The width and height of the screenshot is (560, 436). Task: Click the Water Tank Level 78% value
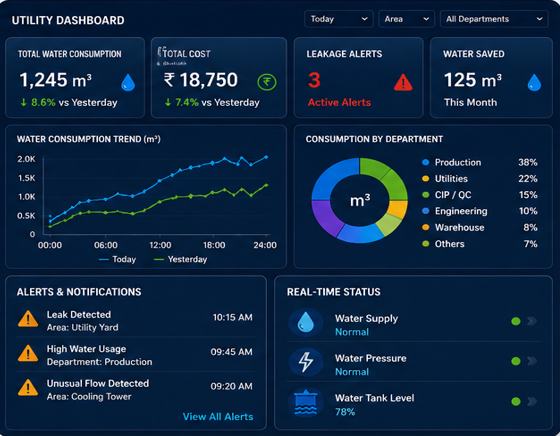(x=345, y=412)
